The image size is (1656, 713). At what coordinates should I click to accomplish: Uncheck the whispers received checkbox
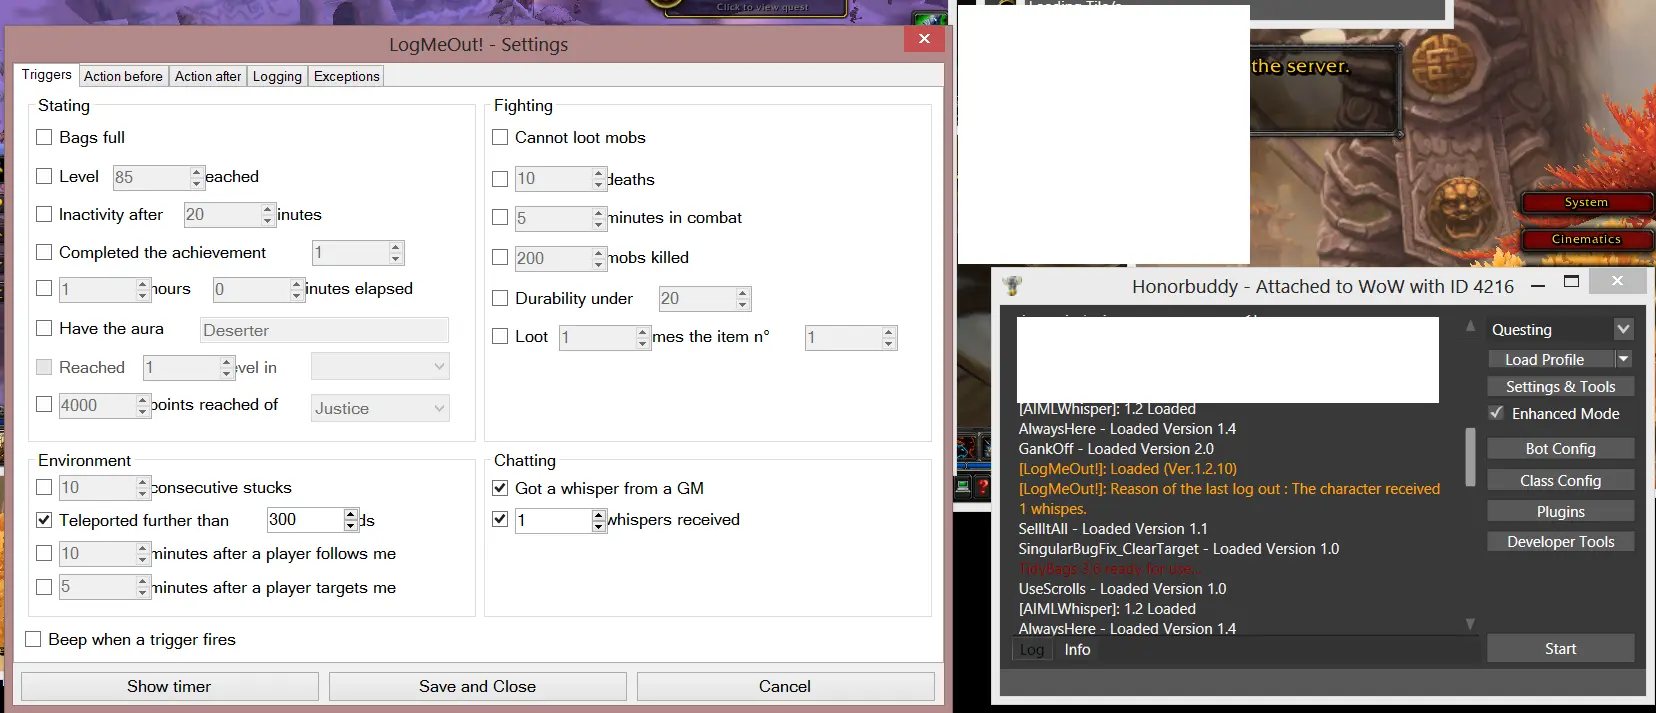tap(500, 519)
